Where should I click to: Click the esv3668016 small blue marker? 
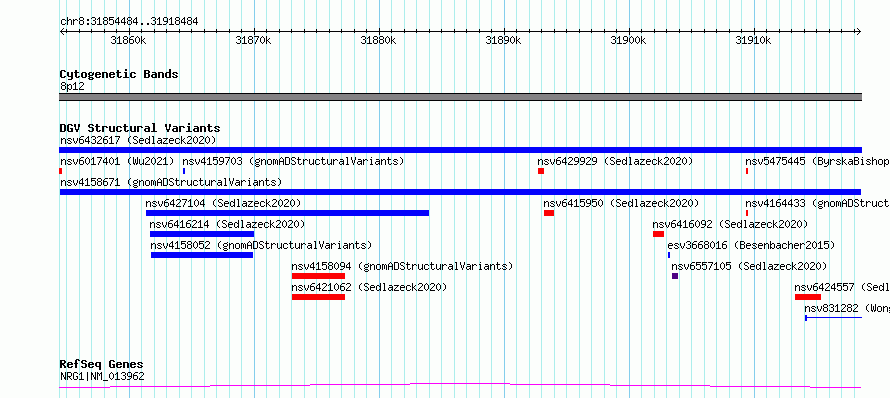[669, 255]
